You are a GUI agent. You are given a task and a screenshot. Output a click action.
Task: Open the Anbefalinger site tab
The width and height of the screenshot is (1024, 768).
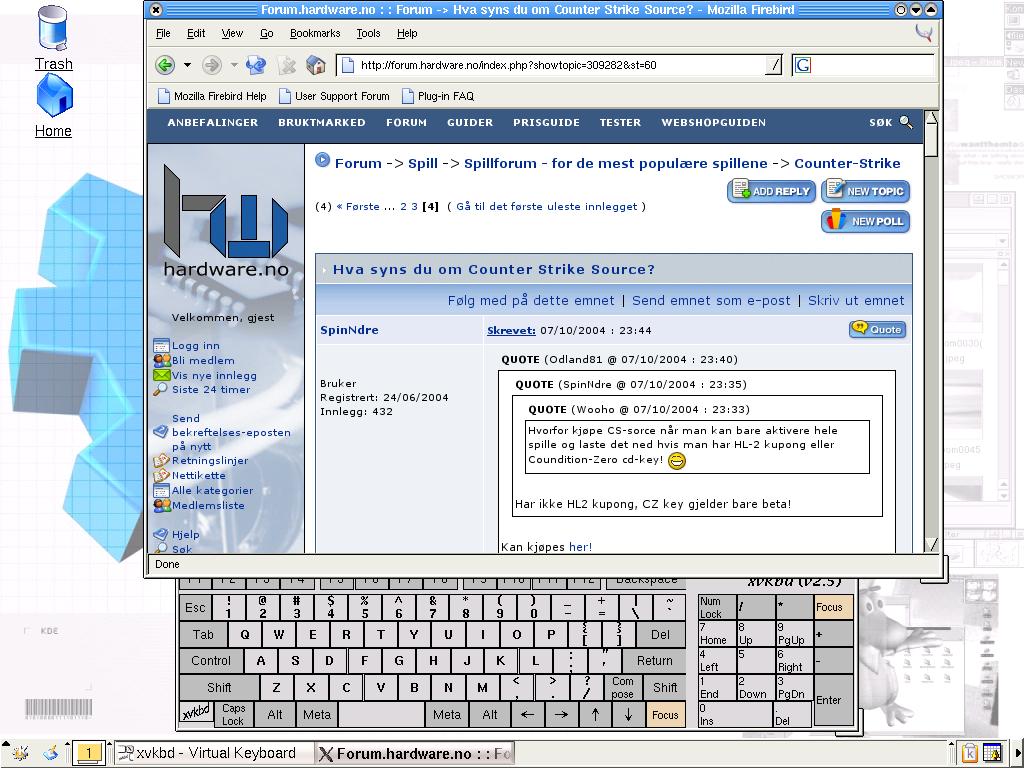(x=213, y=122)
